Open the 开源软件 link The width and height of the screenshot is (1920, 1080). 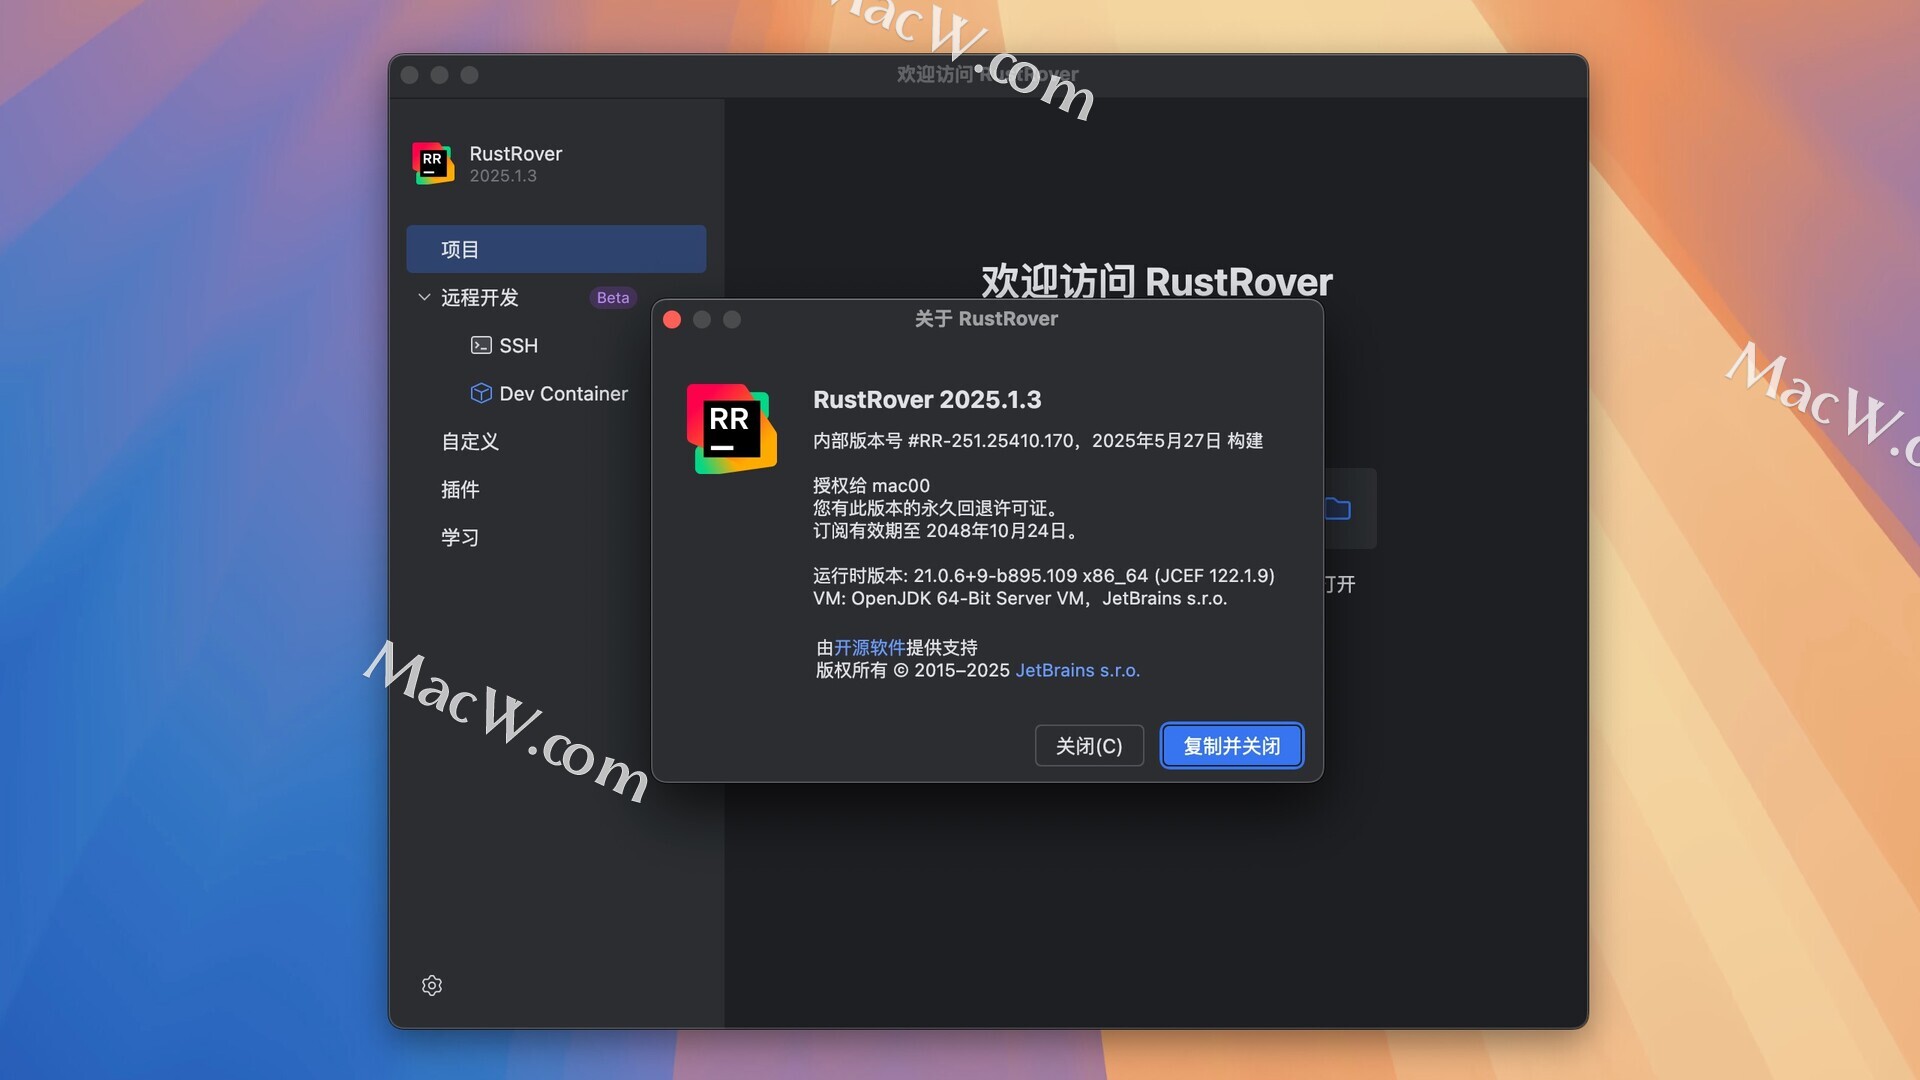869,647
